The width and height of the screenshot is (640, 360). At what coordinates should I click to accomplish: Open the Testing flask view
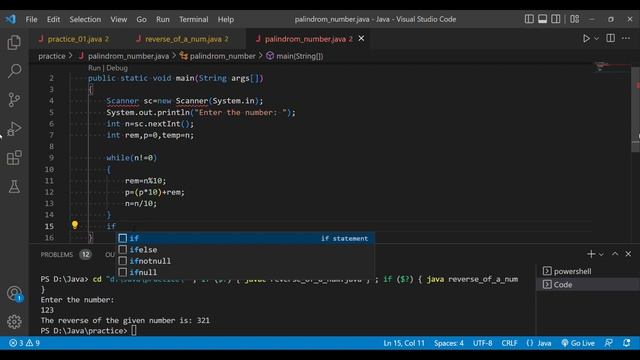[14, 187]
